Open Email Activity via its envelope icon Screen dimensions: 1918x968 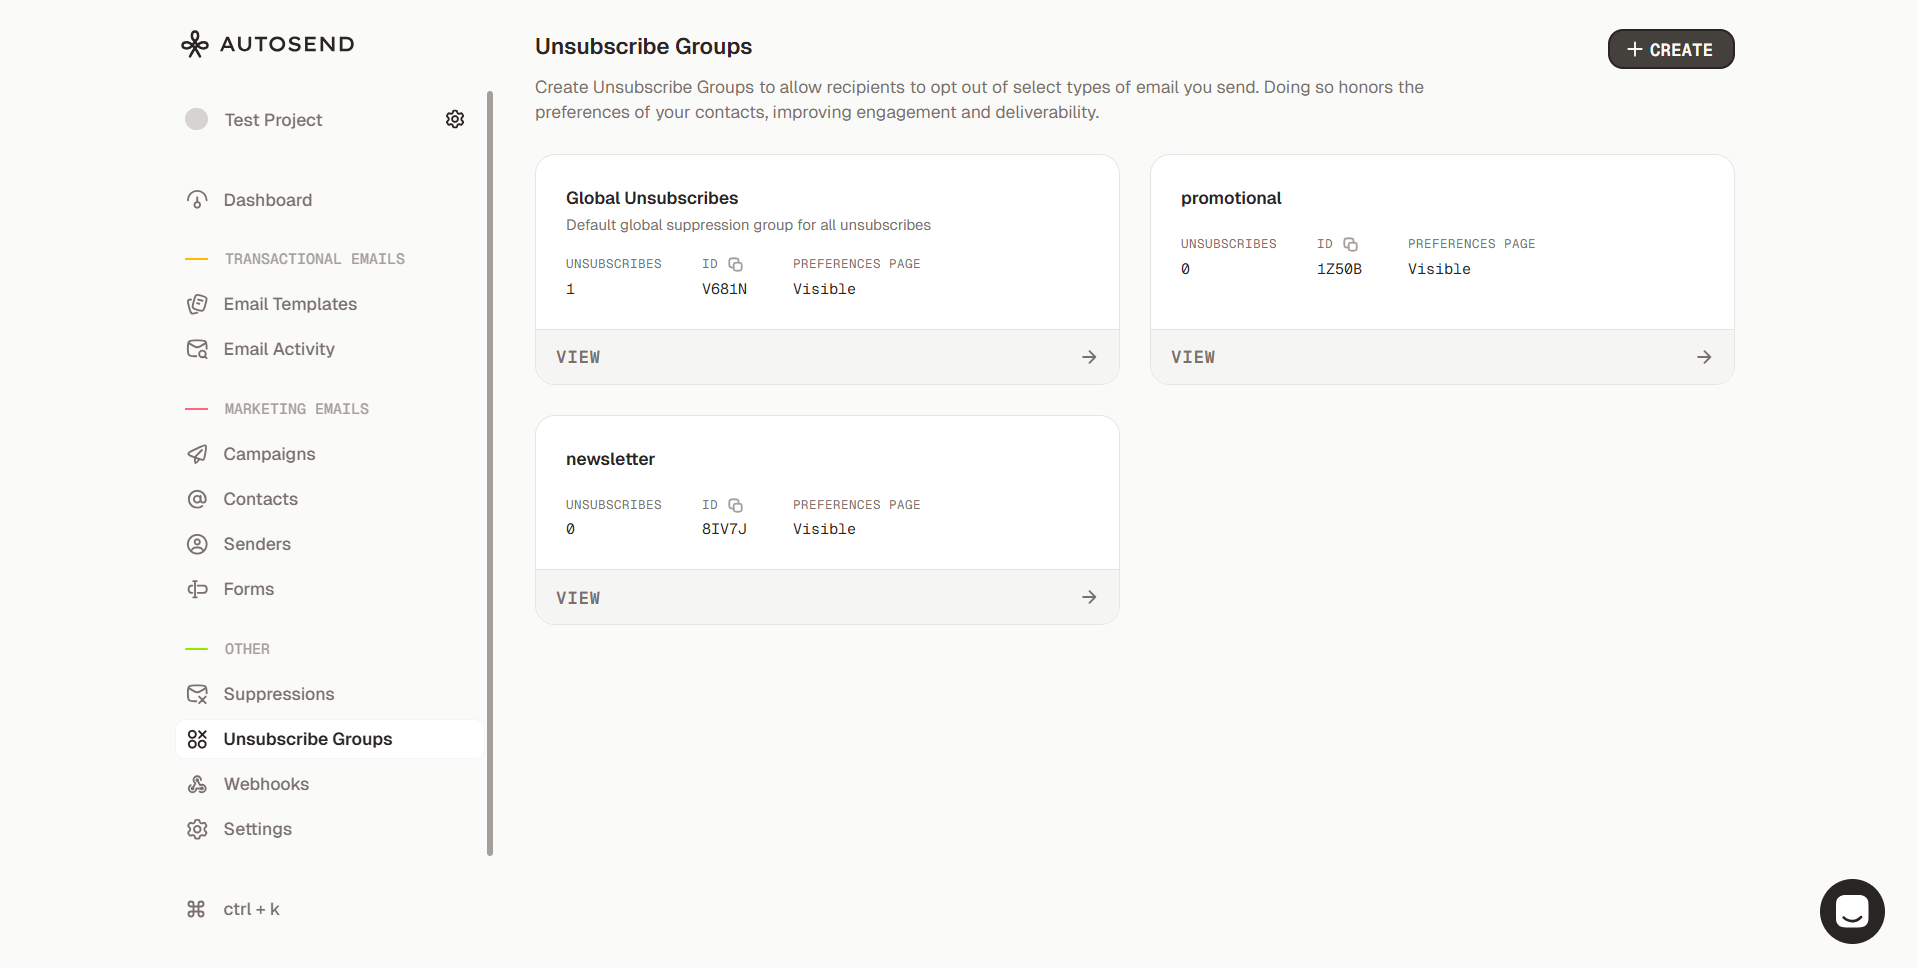(197, 349)
